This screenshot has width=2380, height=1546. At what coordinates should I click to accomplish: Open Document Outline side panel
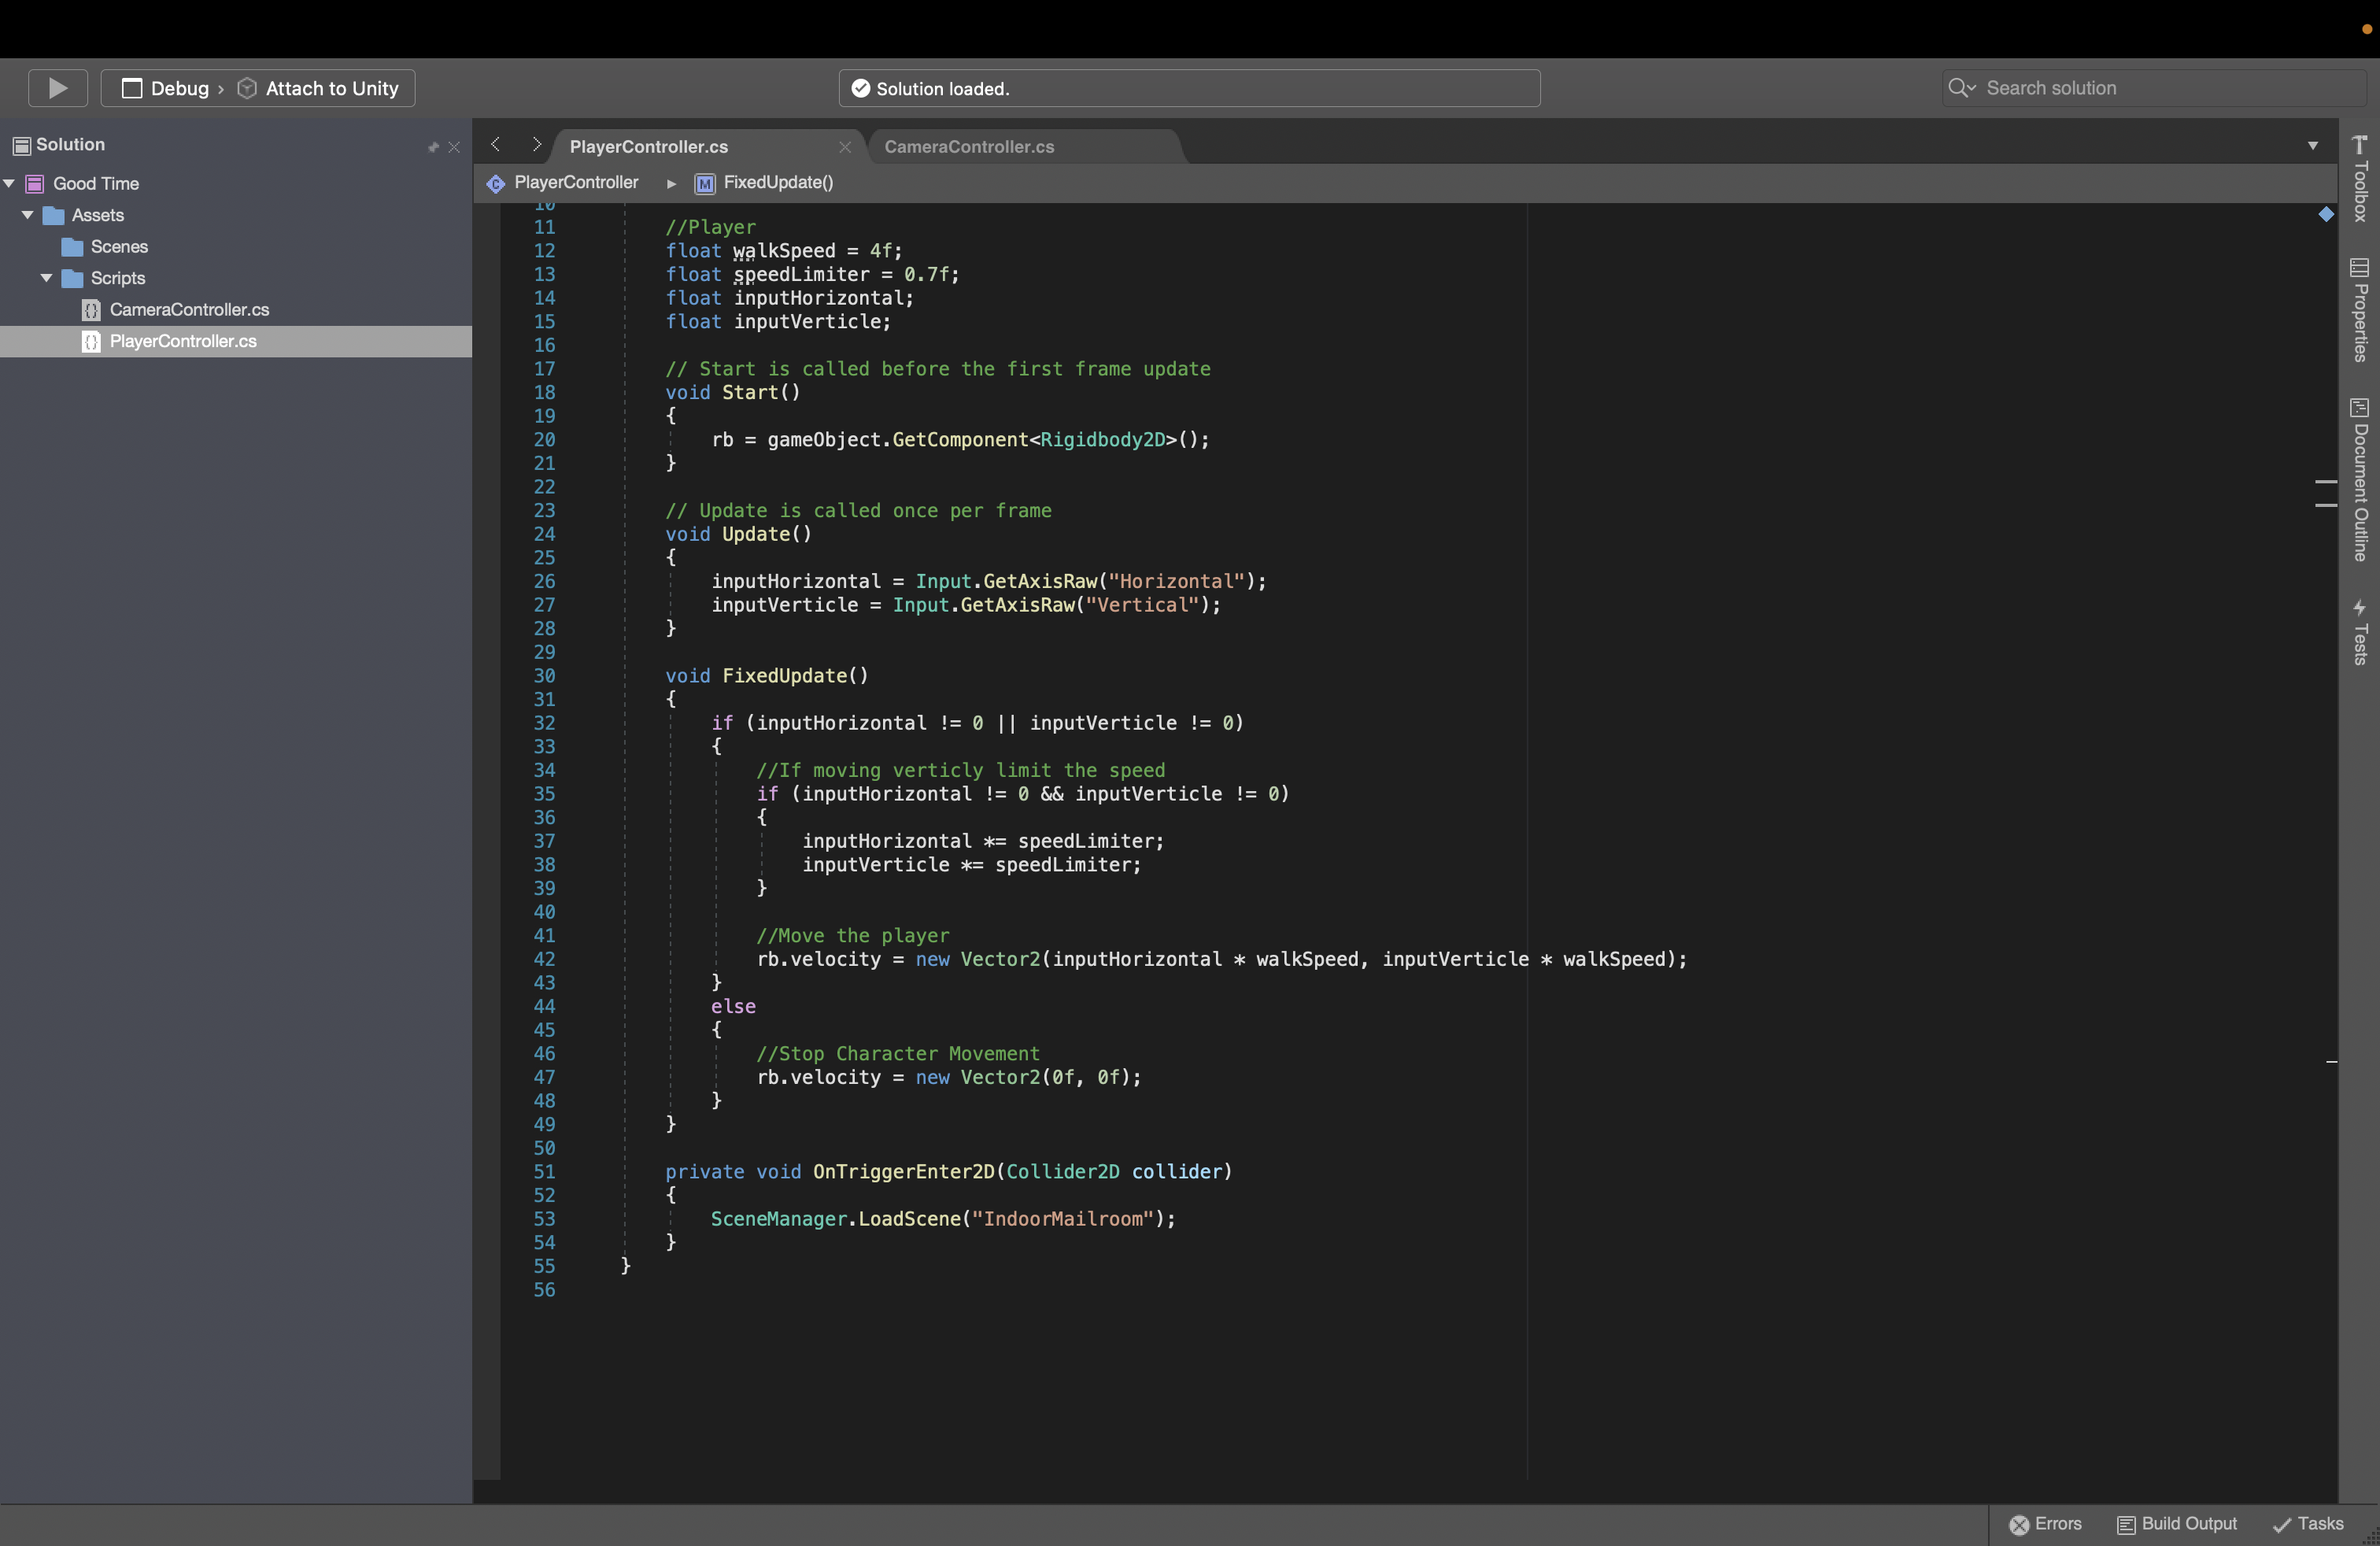pyautogui.click(x=2359, y=480)
